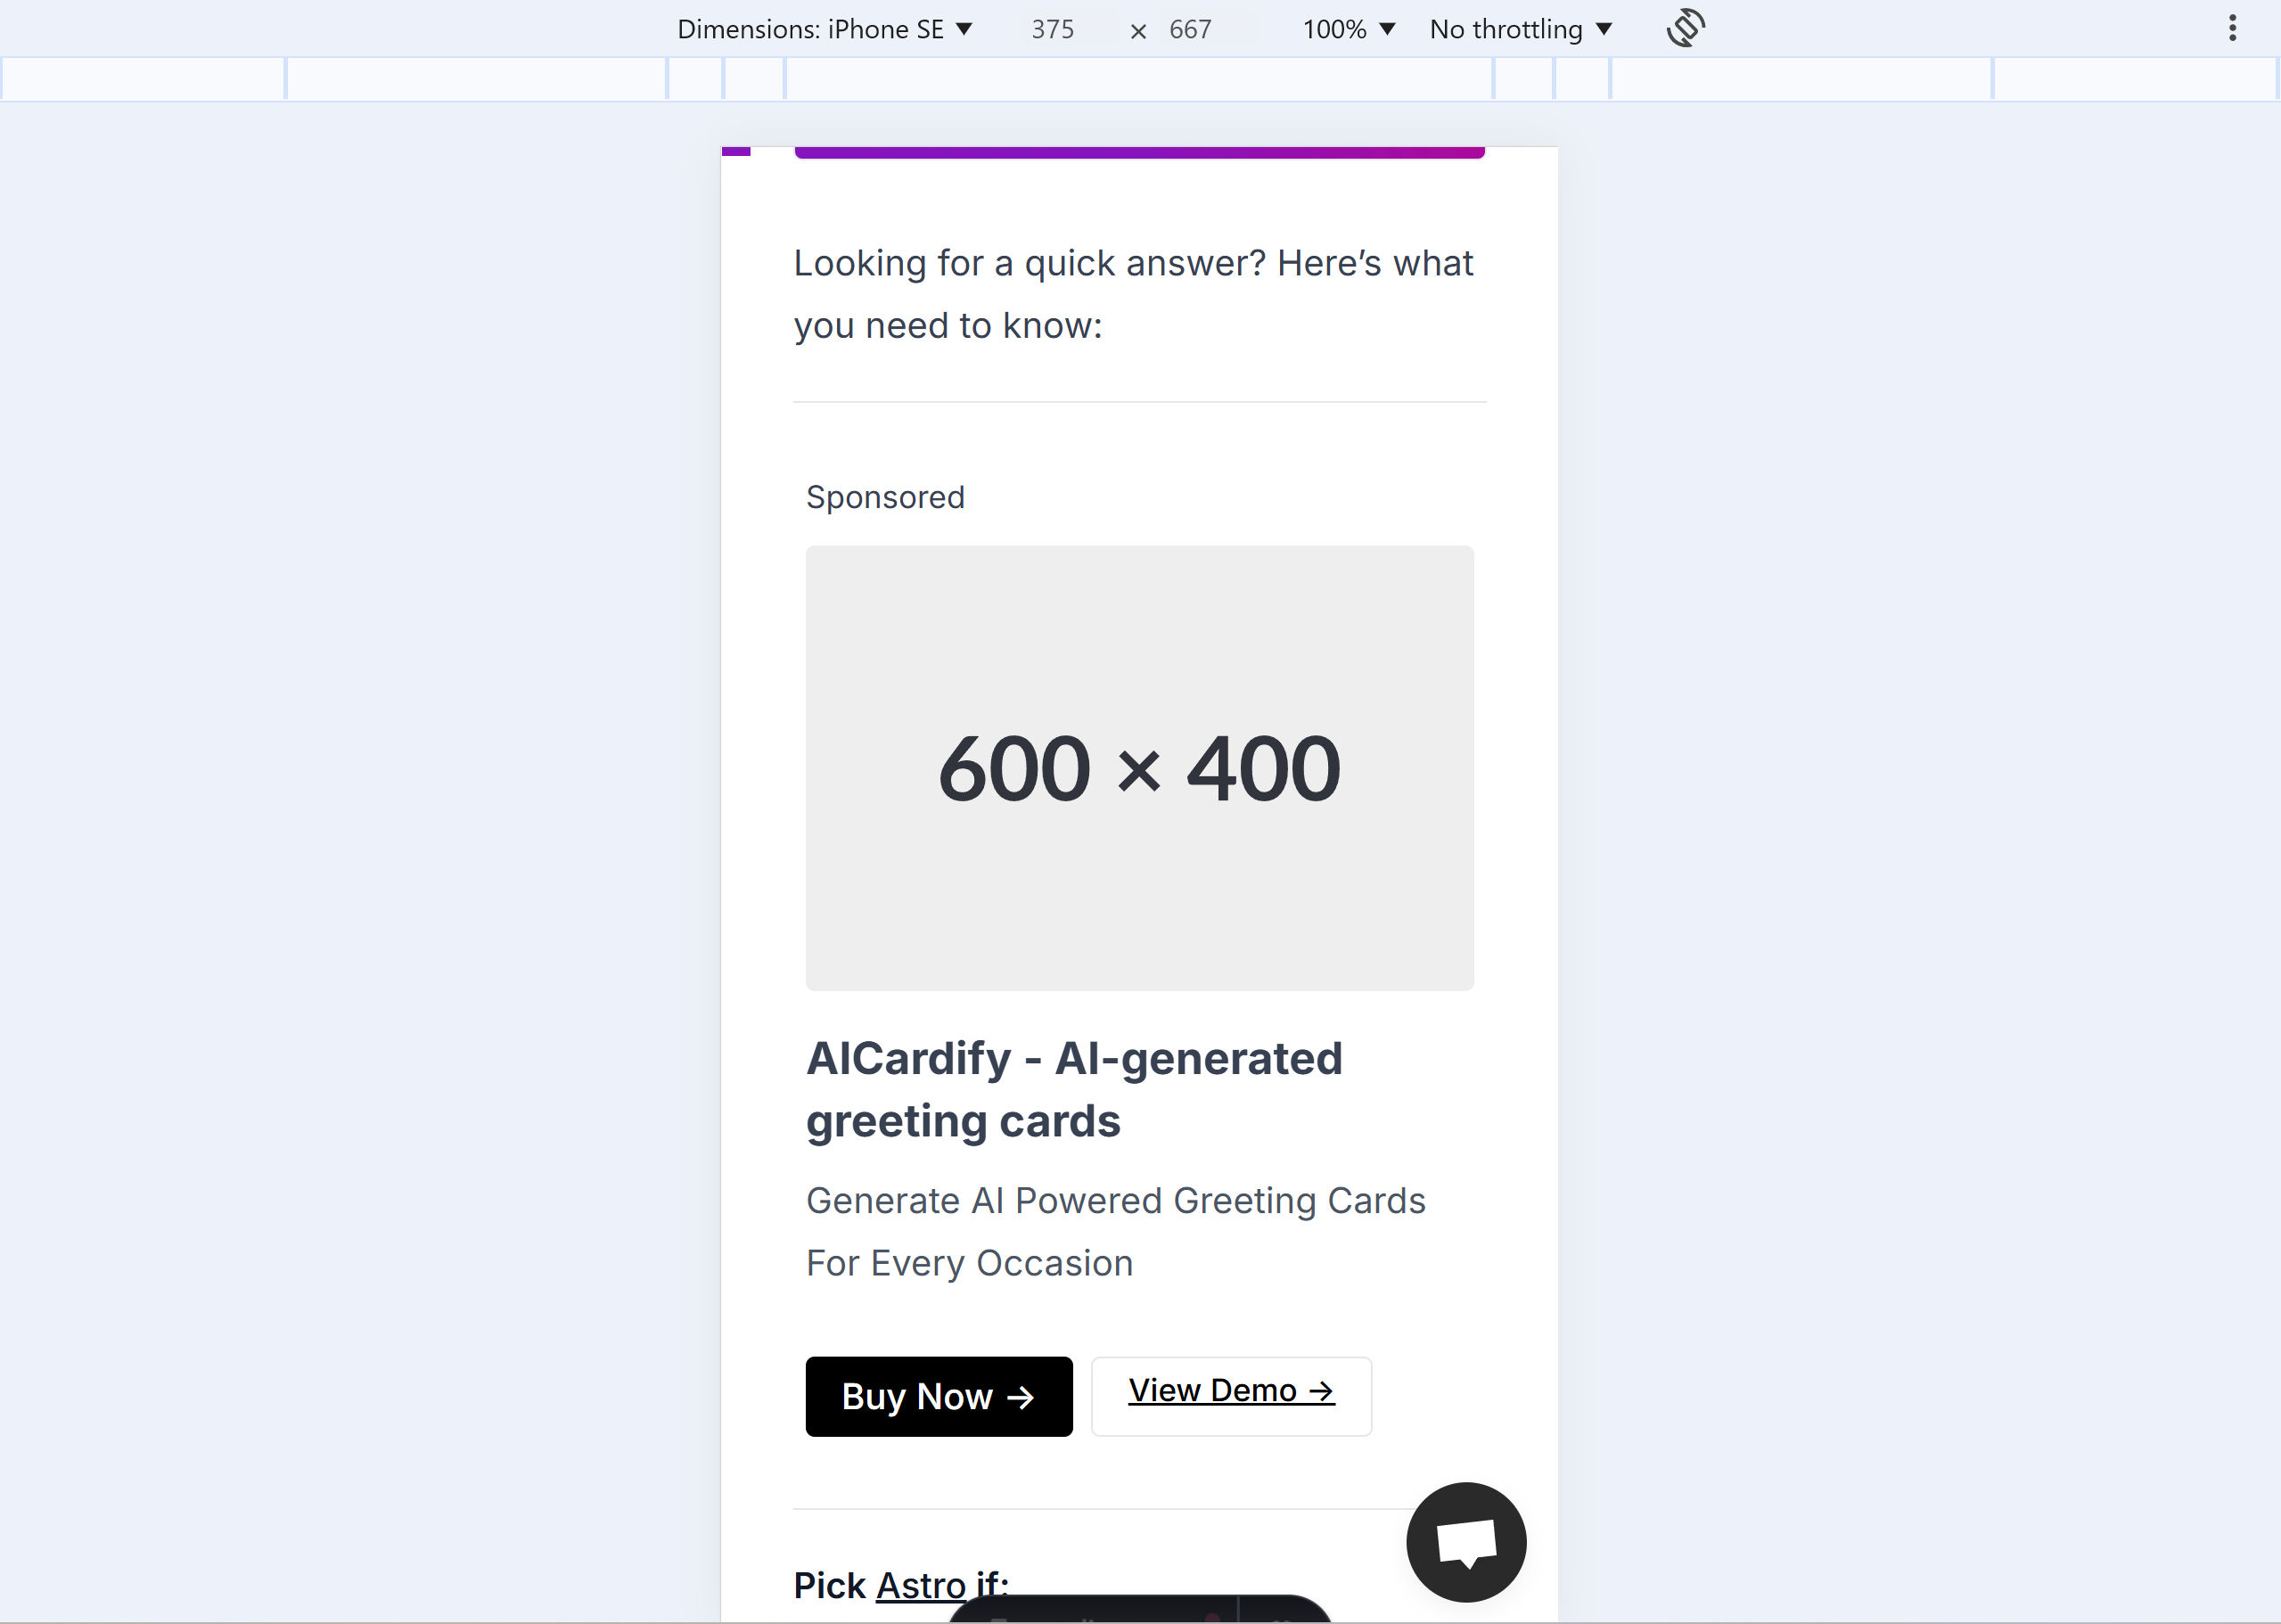Select the widest center media query bar

(1139, 79)
